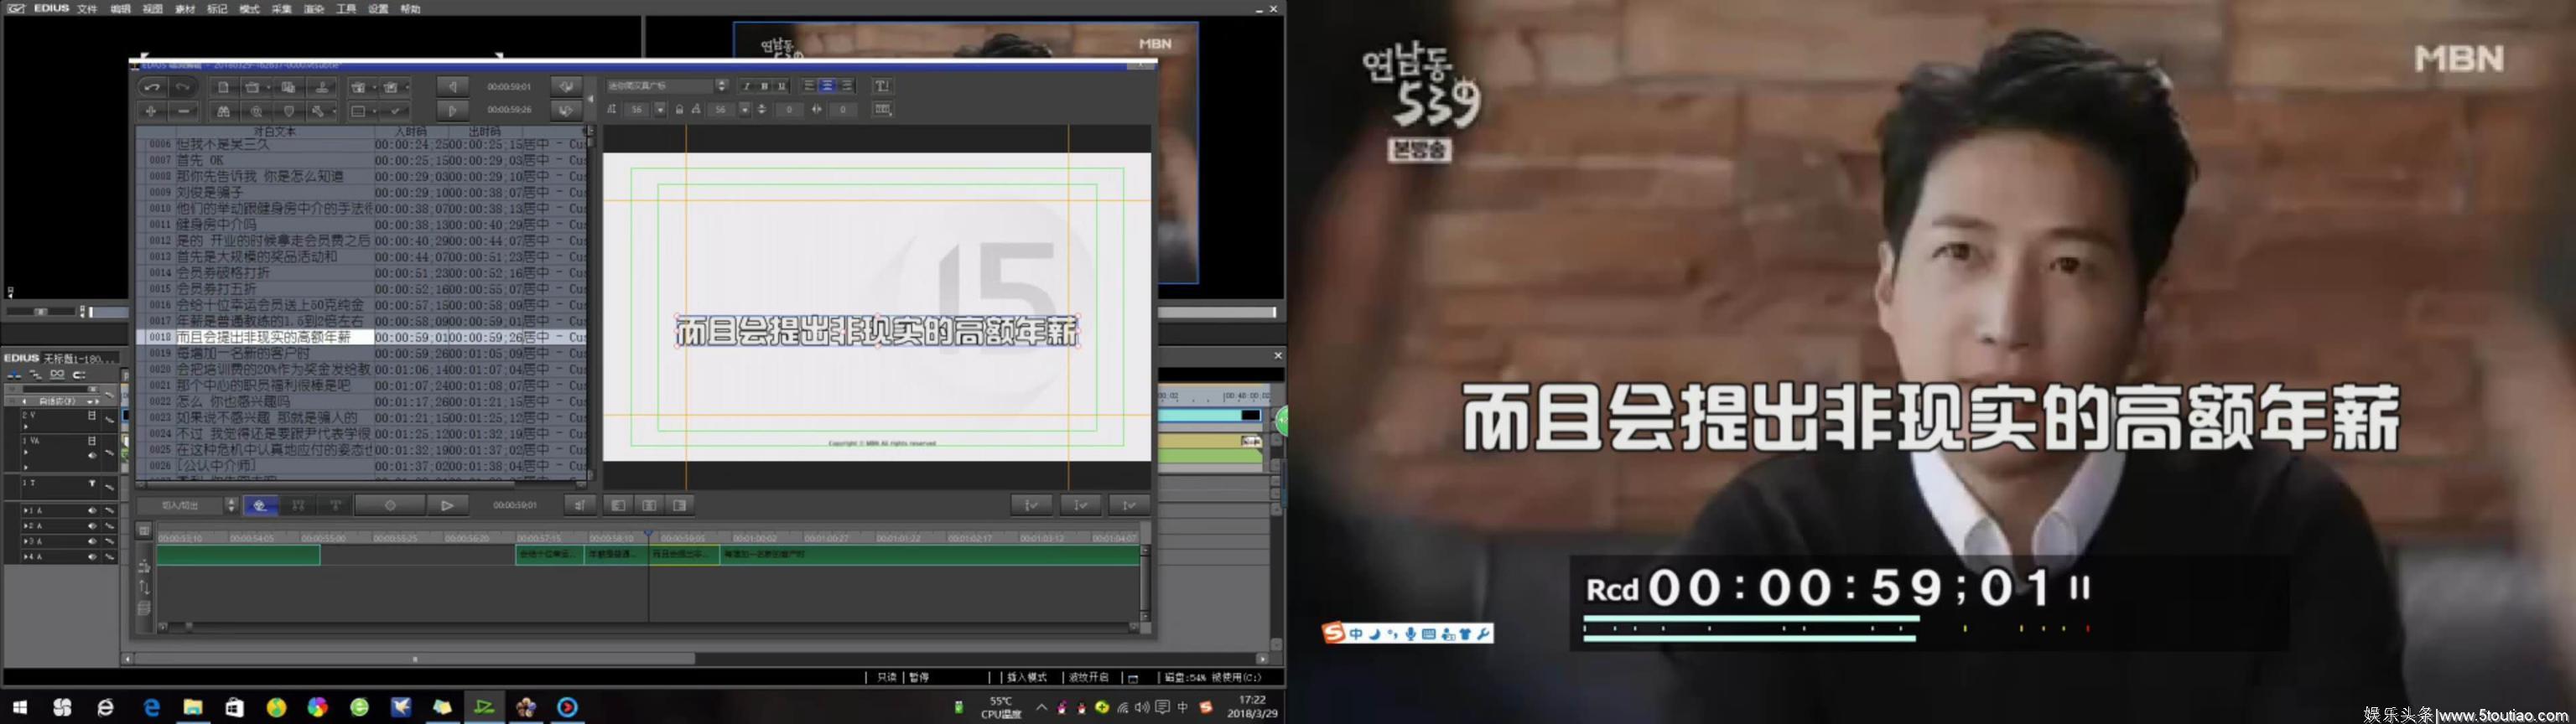Open the 编辑 menu
The width and height of the screenshot is (2576, 724).
point(120,9)
